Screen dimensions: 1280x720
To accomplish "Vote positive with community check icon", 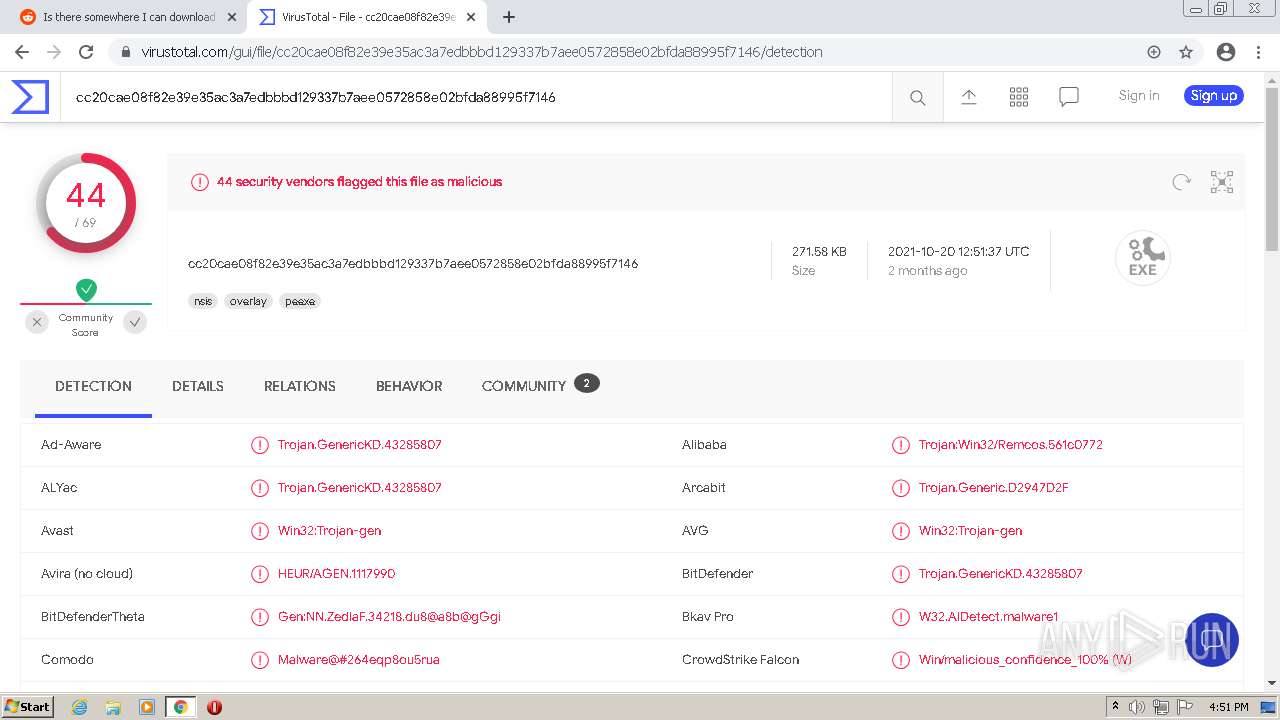I will tap(135, 322).
